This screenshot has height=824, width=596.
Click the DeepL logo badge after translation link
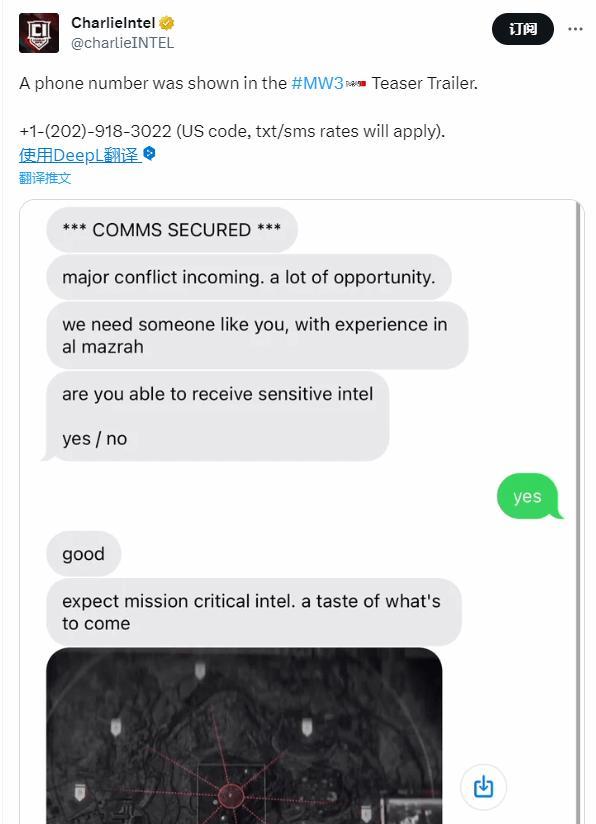[150, 153]
